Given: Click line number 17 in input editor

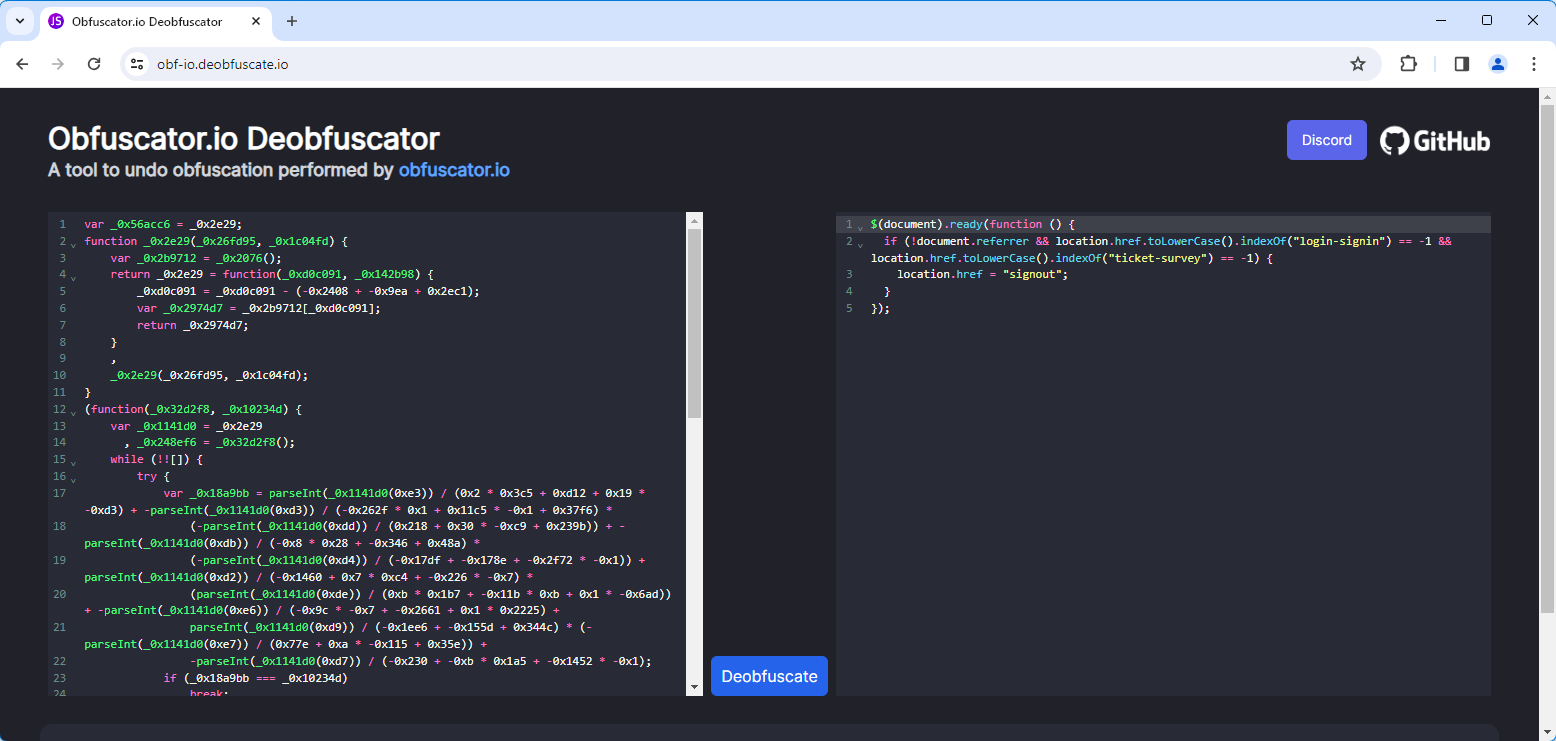Looking at the screenshot, I should (x=60, y=493).
